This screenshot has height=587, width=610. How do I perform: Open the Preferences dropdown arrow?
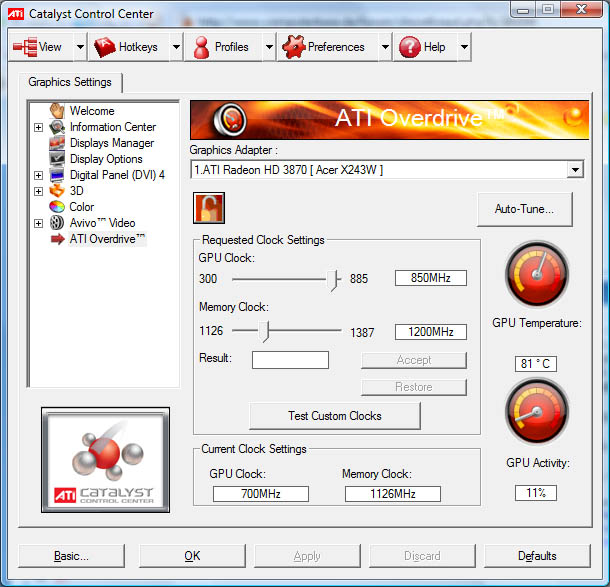pyautogui.click(x=385, y=47)
